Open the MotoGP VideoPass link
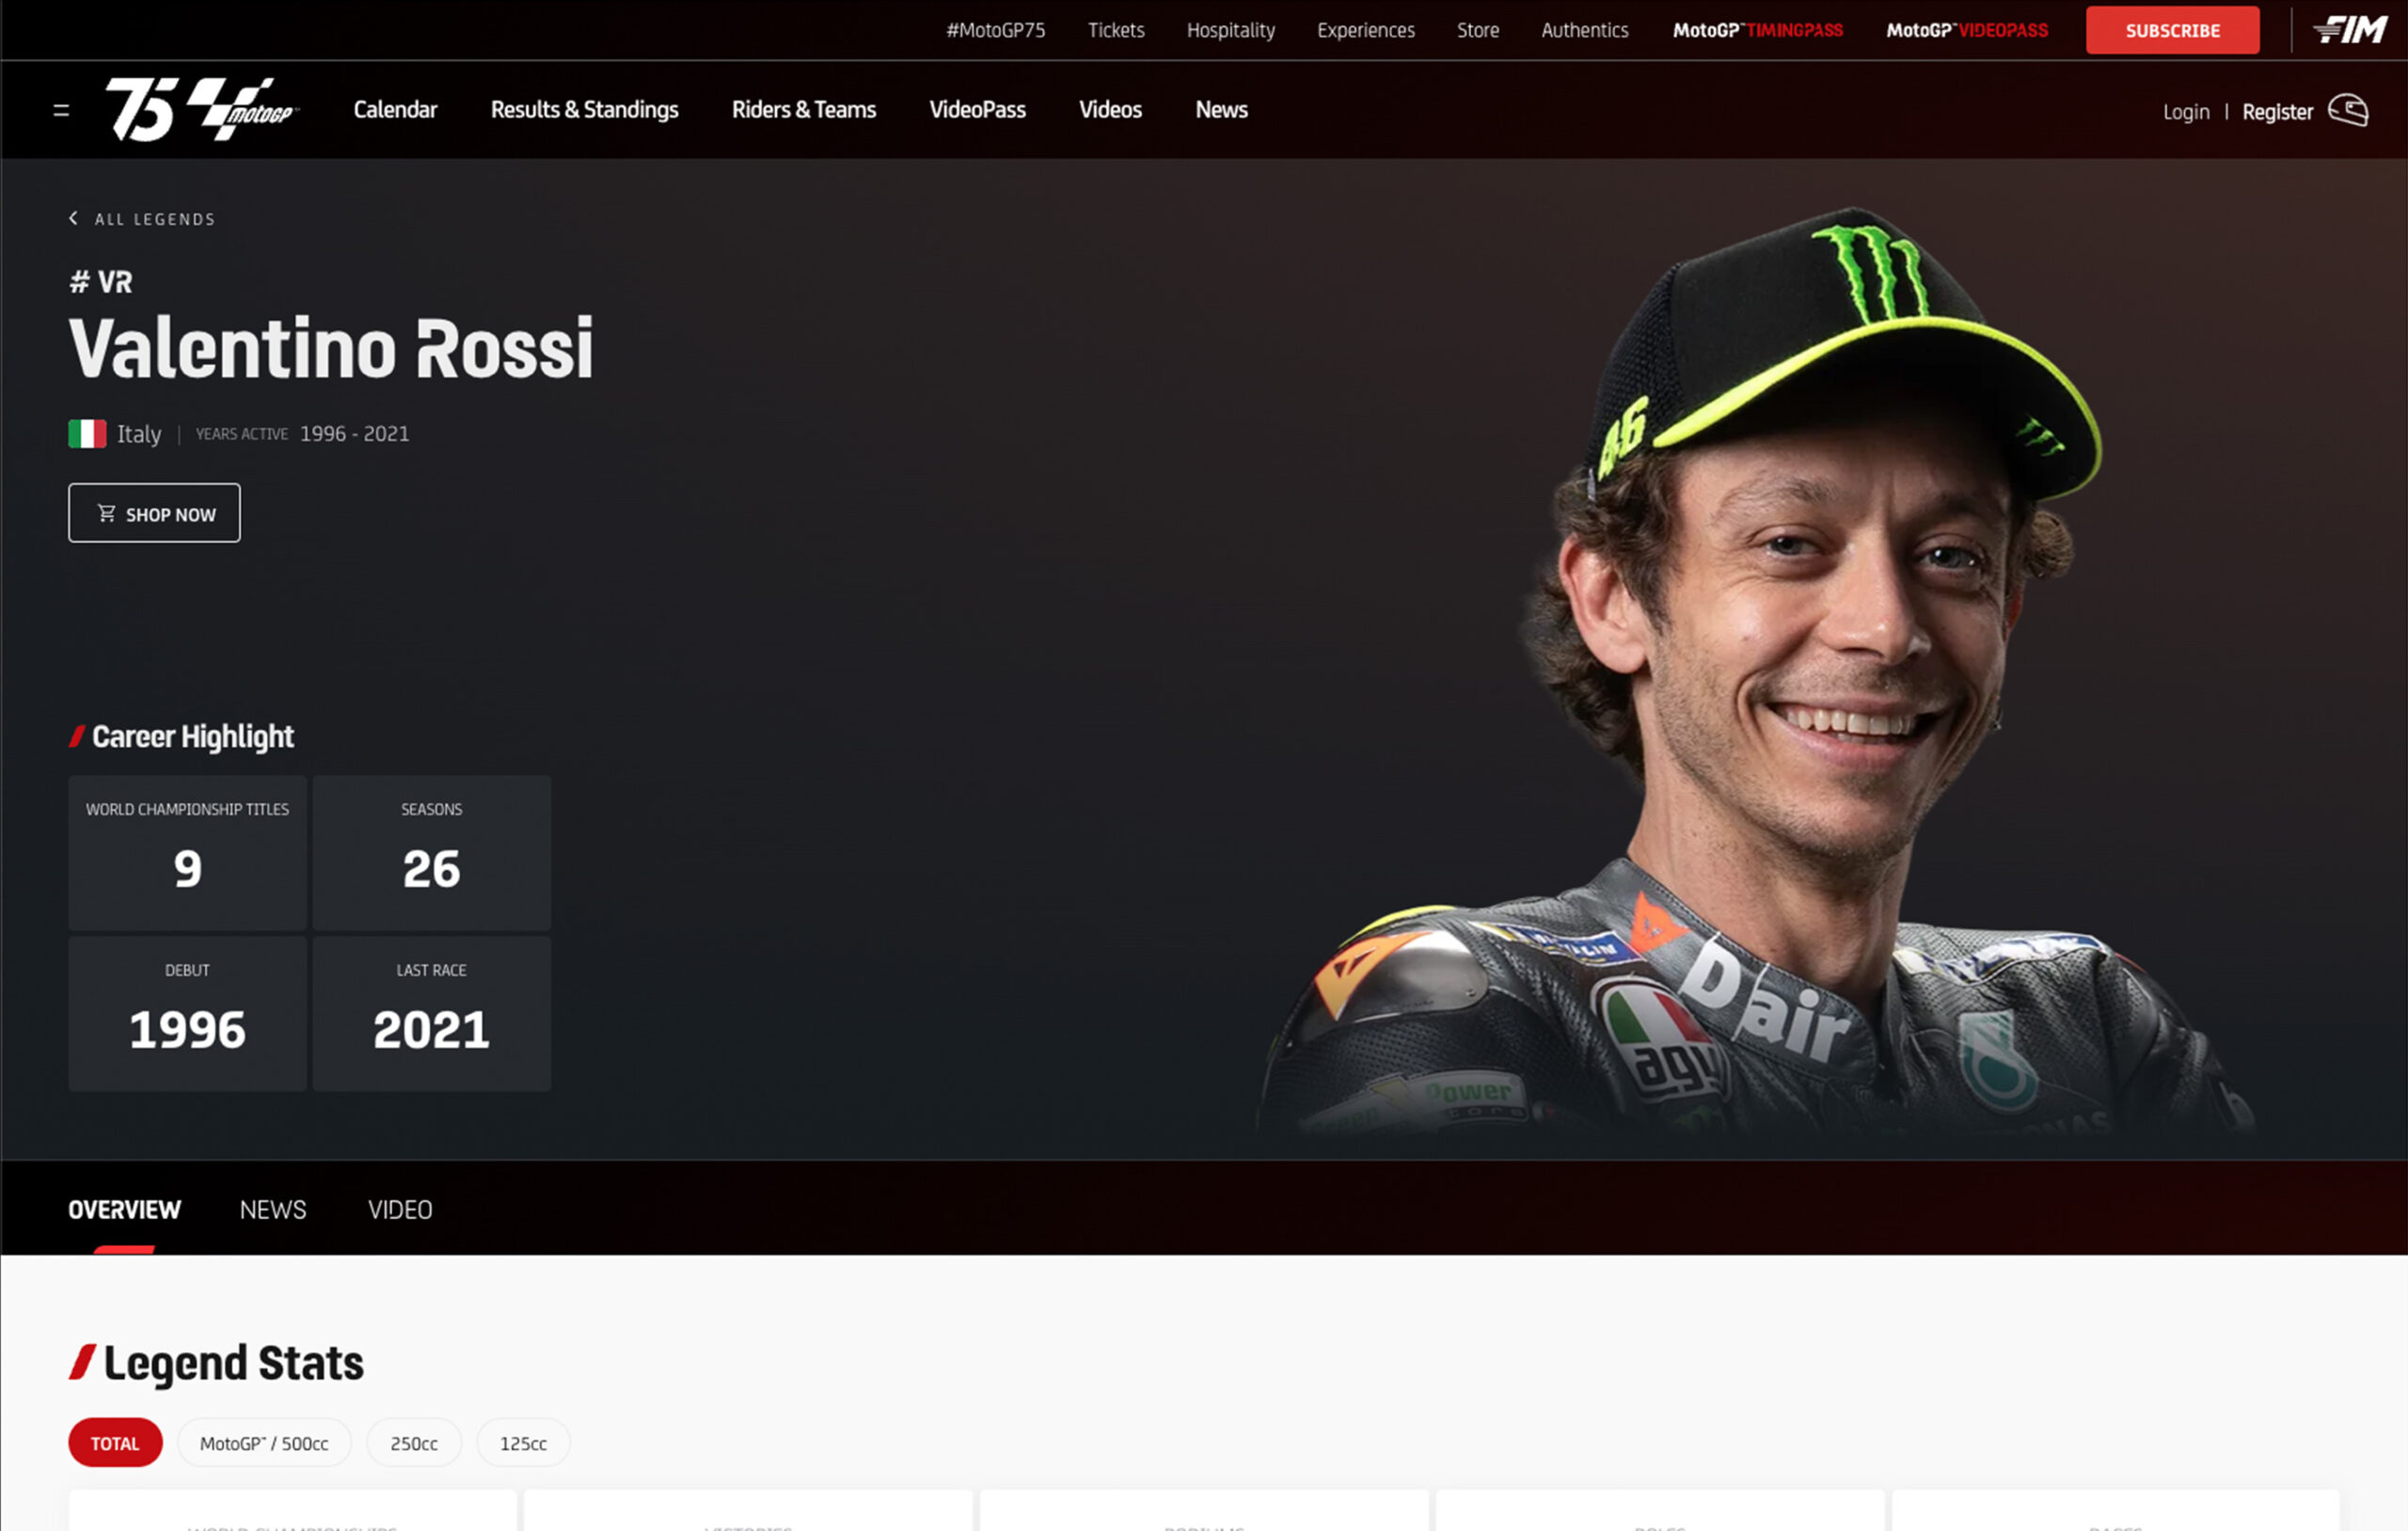This screenshot has width=2408, height=1531. [1966, 30]
